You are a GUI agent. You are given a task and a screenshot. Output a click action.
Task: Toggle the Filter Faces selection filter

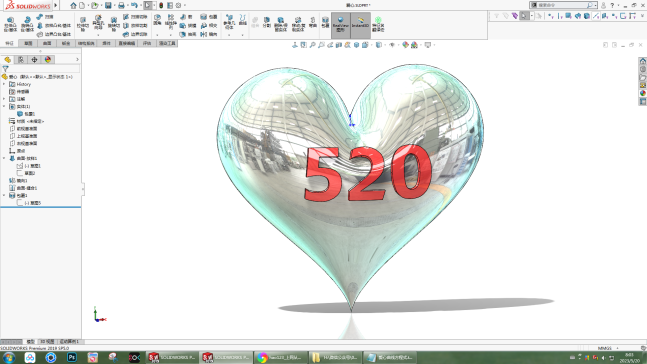[x=569, y=16]
